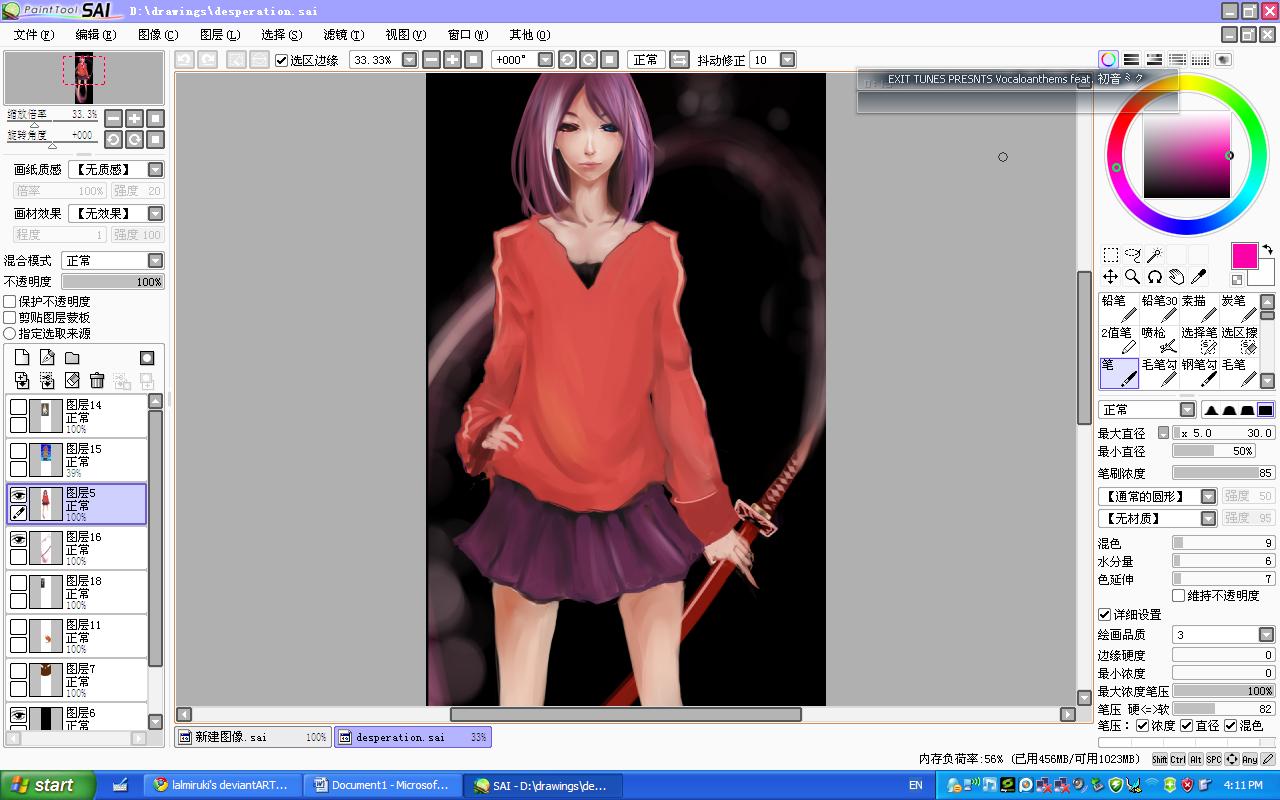Image resolution: width=1280 pixels, height=800 pixels.
Task: Open the Document1 Microsoft Word taskbar button
Action: (381, 785)
